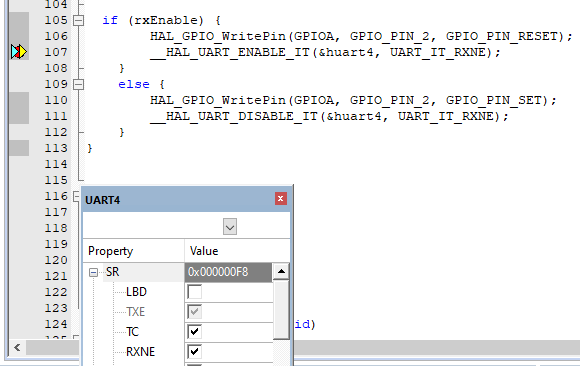580x366 pixels.
Task: Select the TXE property label
Action: (x=135, y=312)
